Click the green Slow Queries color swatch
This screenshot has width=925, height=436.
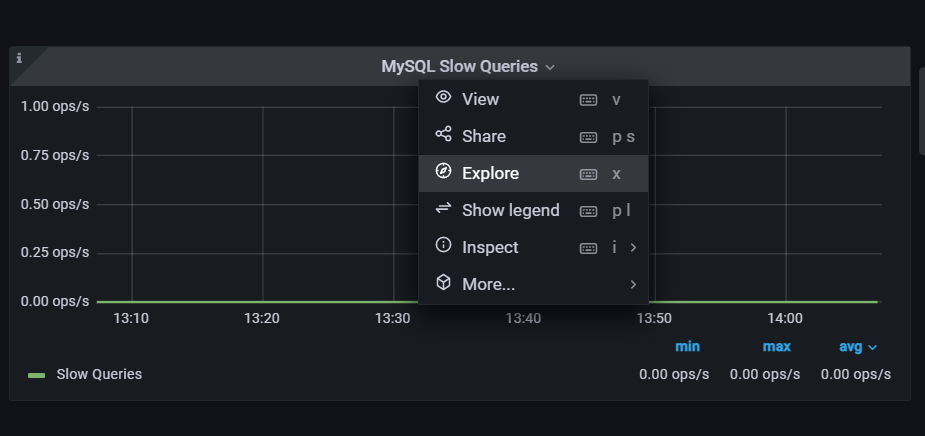37,375
